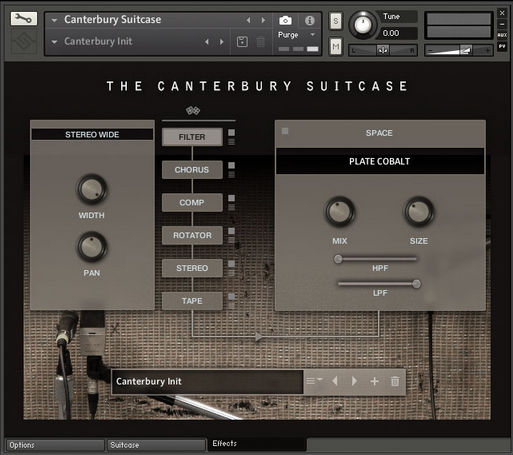Open the STEREO WIDE mode selector
The height and width of the screenshot is (455, 513).
(92, 134)
